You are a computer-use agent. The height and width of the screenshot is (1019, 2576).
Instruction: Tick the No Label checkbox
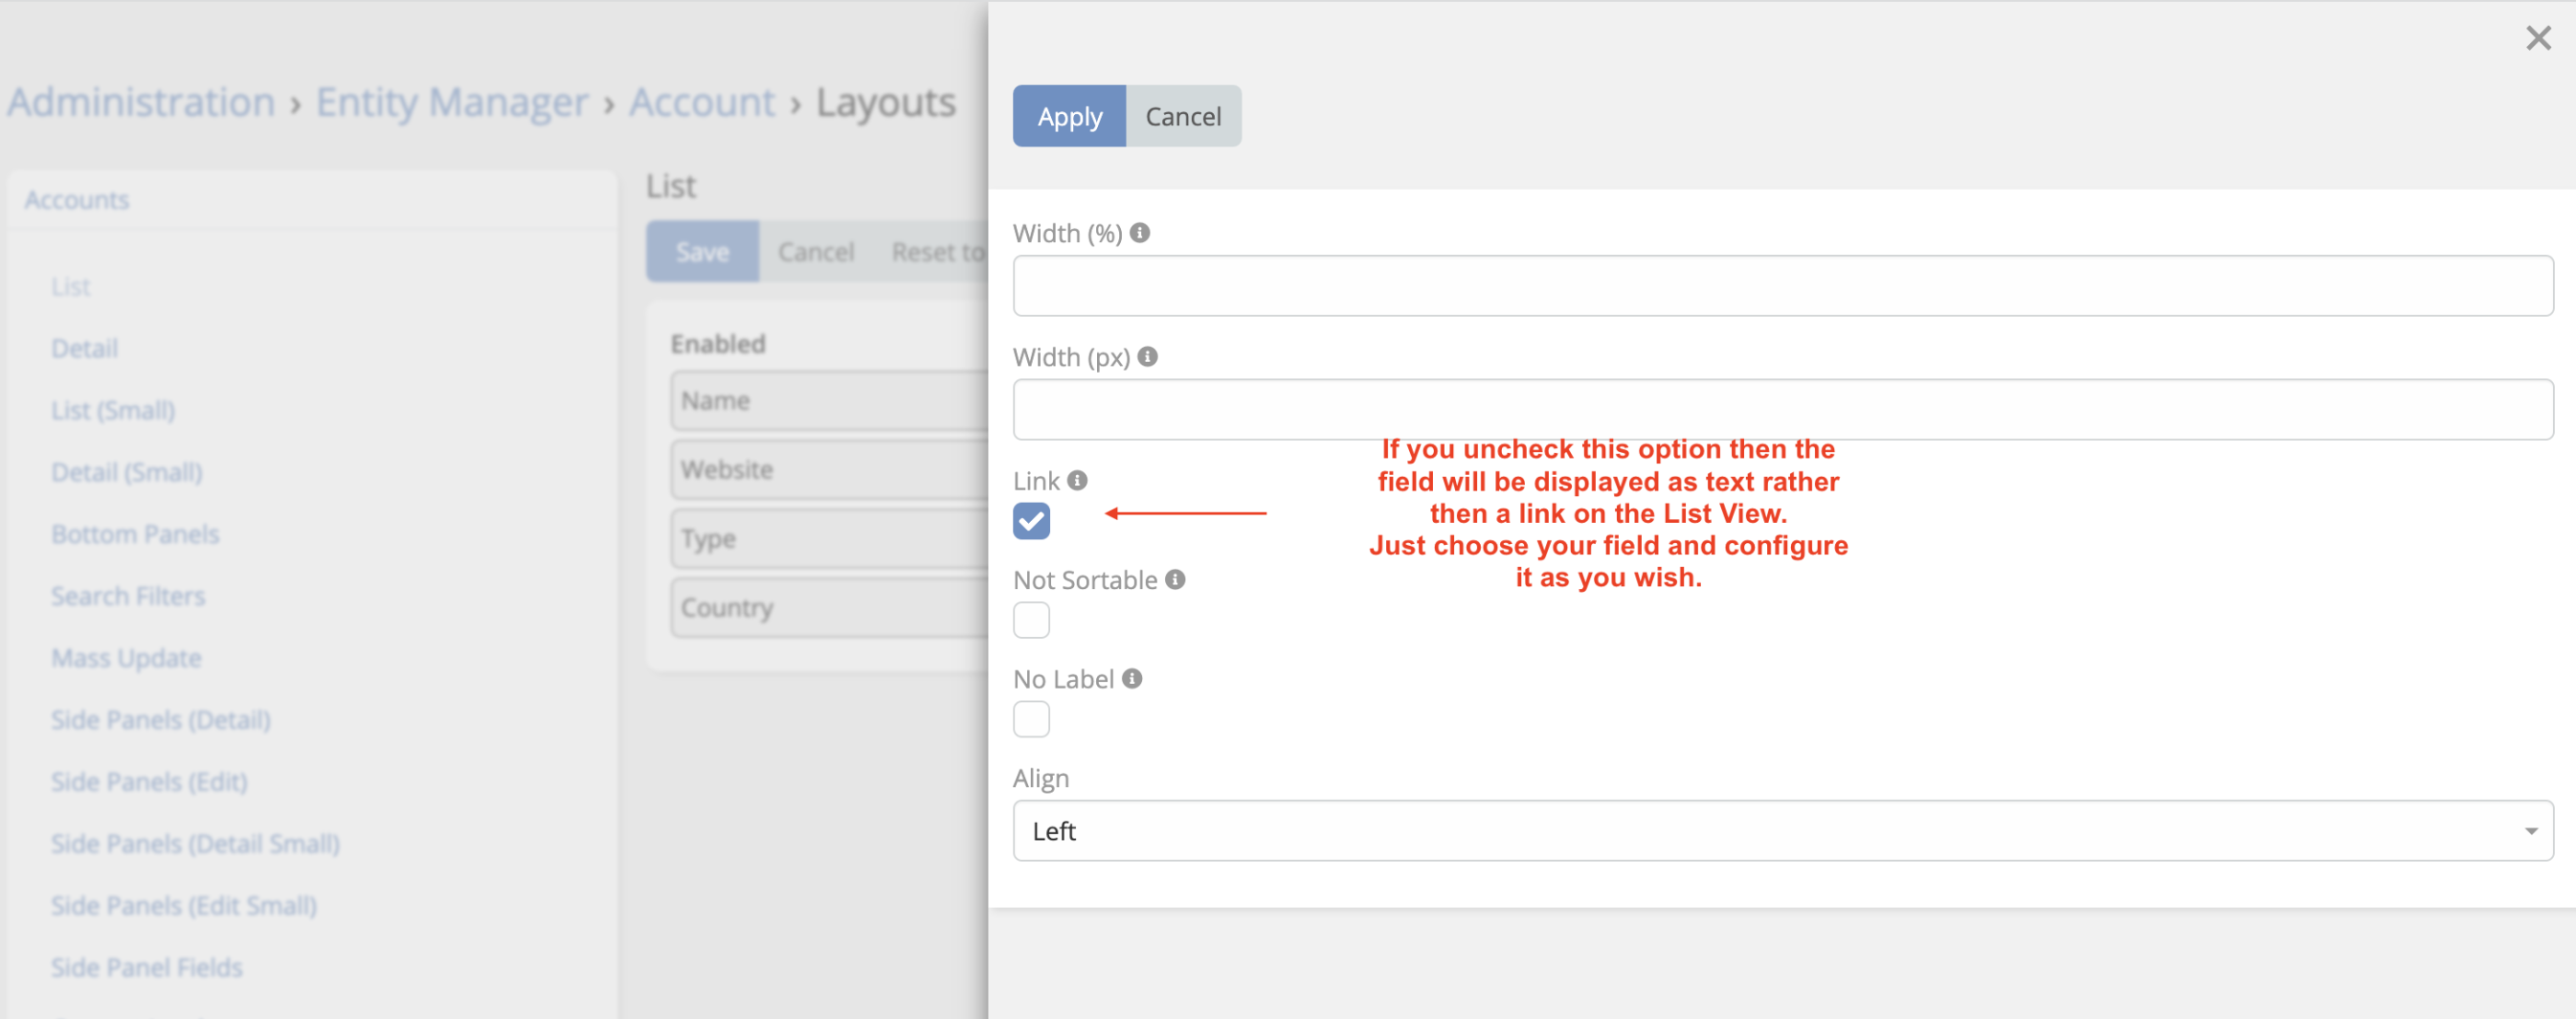[x=1031, y=719]
